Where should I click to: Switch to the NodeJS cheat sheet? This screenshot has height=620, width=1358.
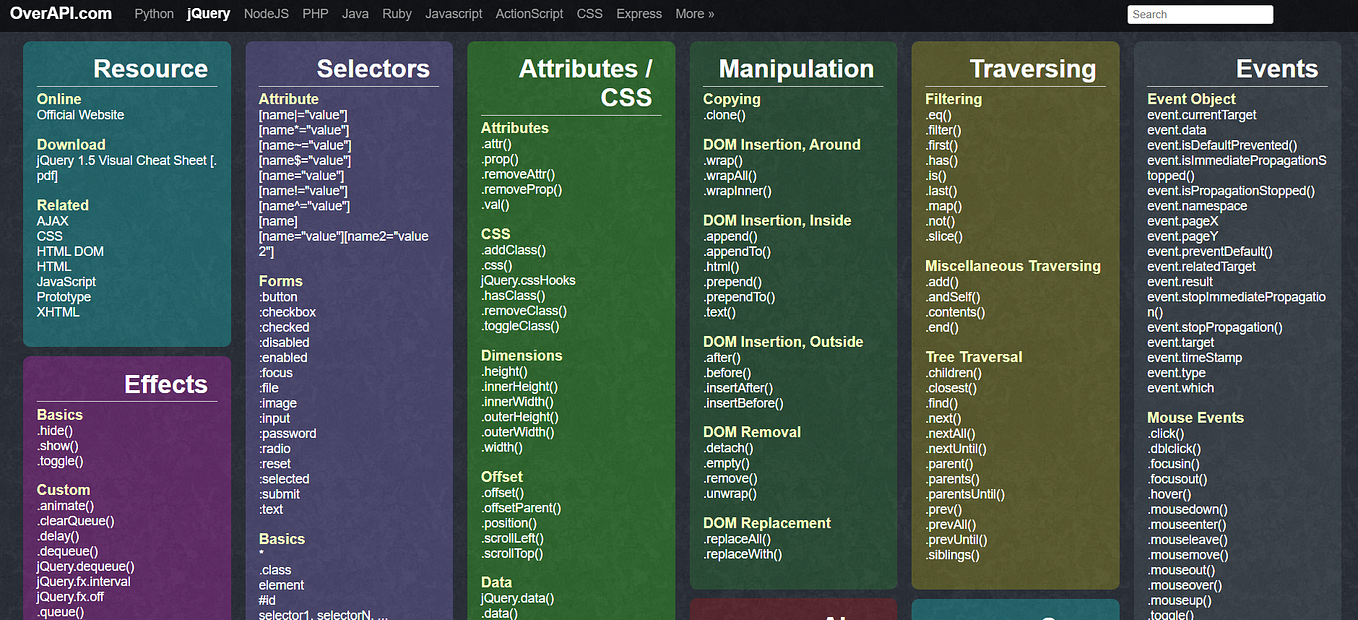(x=266, y=13)
